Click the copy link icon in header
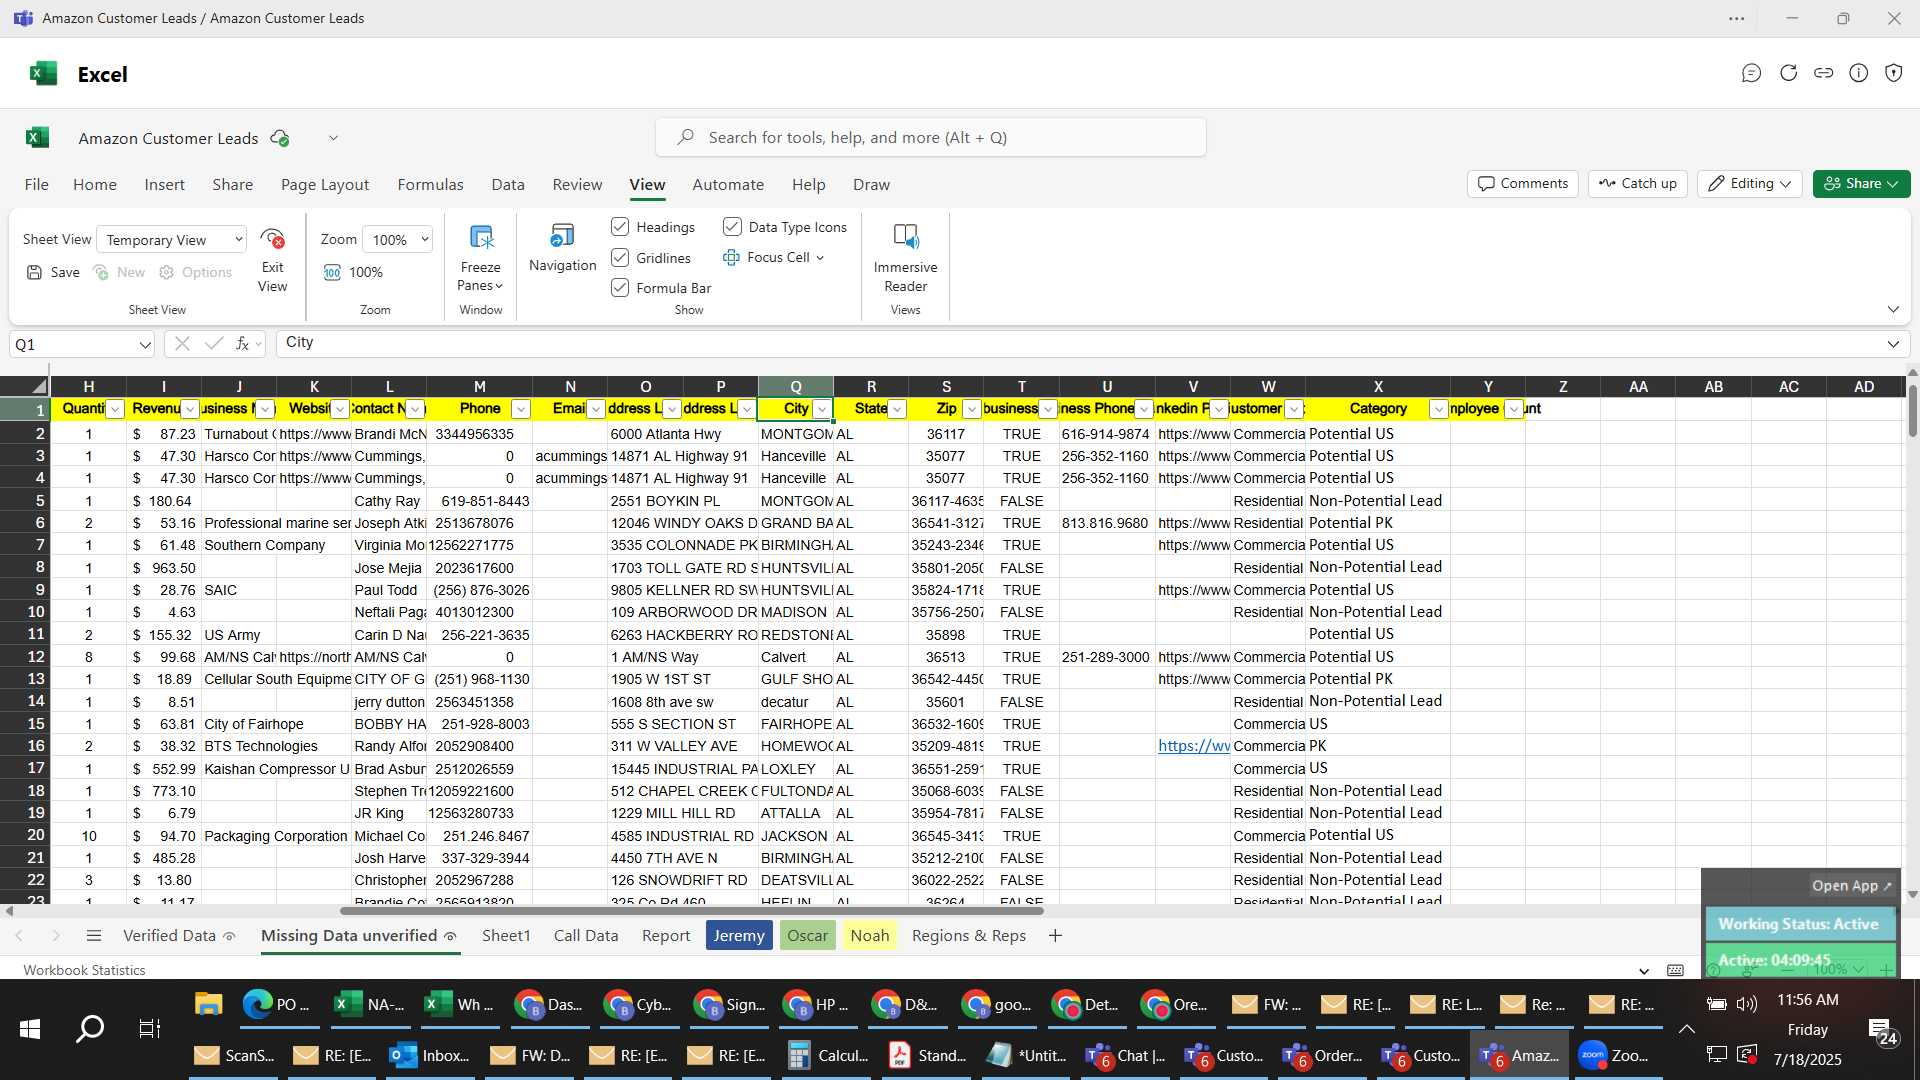 tap(1823, 73)
